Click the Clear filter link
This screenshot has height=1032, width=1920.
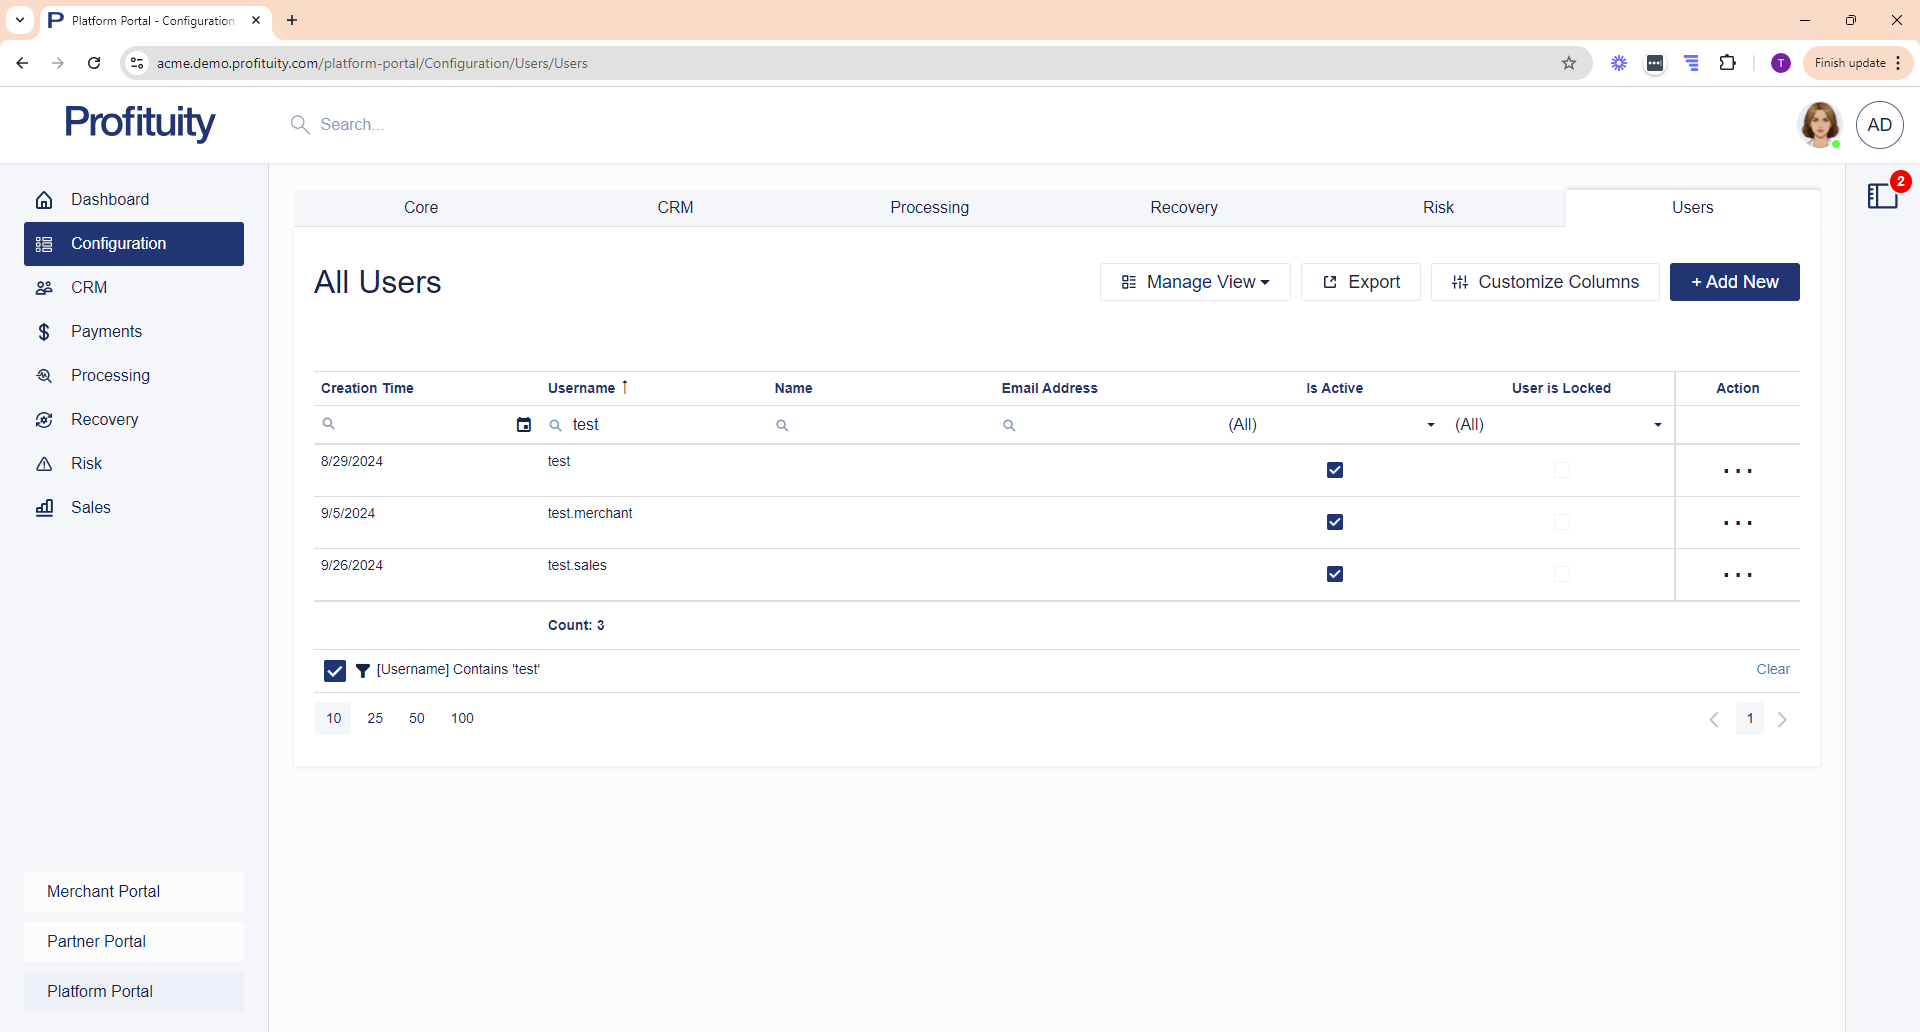(x=1772, y=670)
